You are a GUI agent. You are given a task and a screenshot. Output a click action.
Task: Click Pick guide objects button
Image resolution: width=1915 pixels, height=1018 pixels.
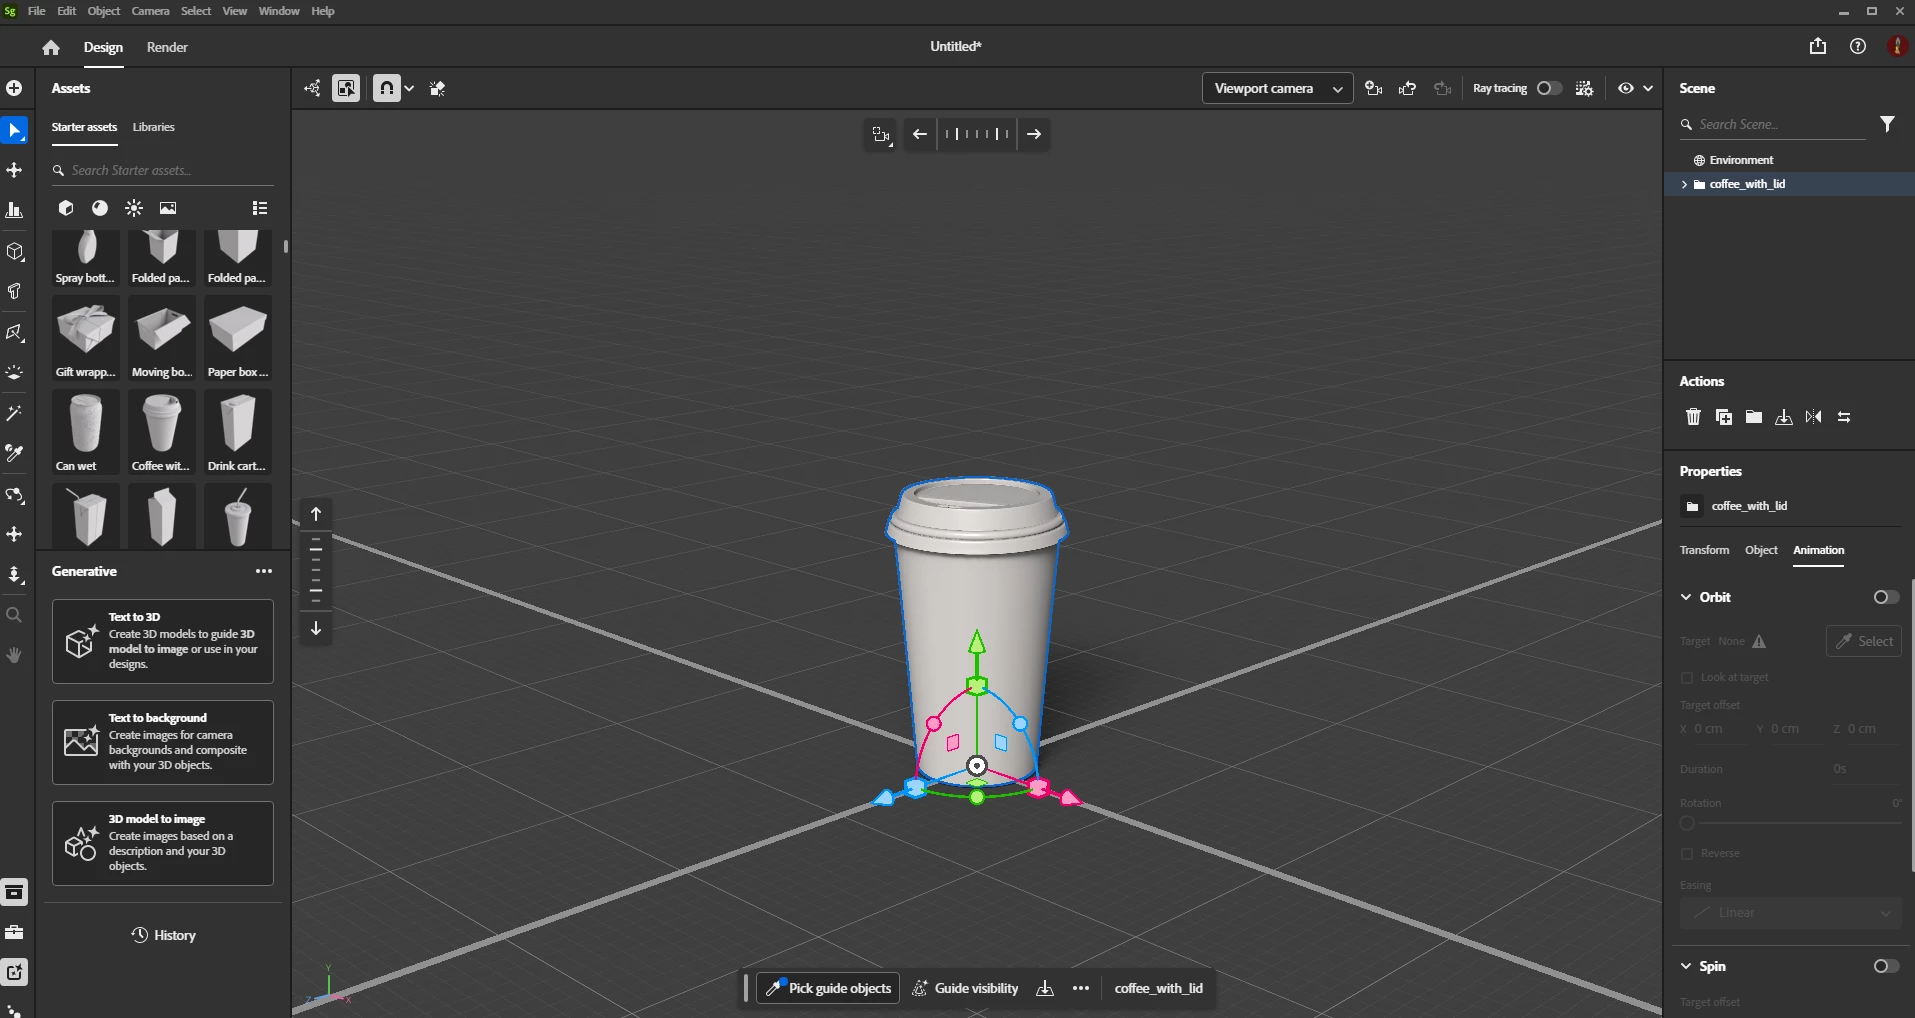click(x=828, y=988)
